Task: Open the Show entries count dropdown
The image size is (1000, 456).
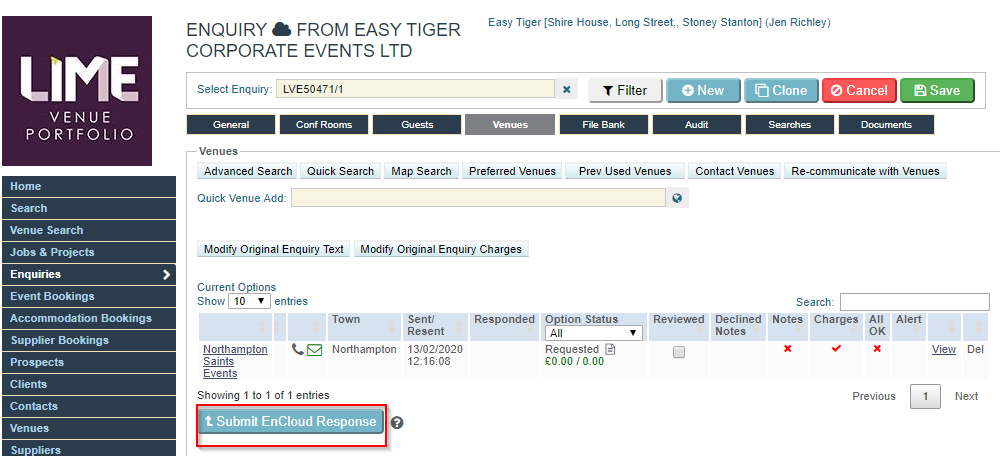Action: pos(249,301)
